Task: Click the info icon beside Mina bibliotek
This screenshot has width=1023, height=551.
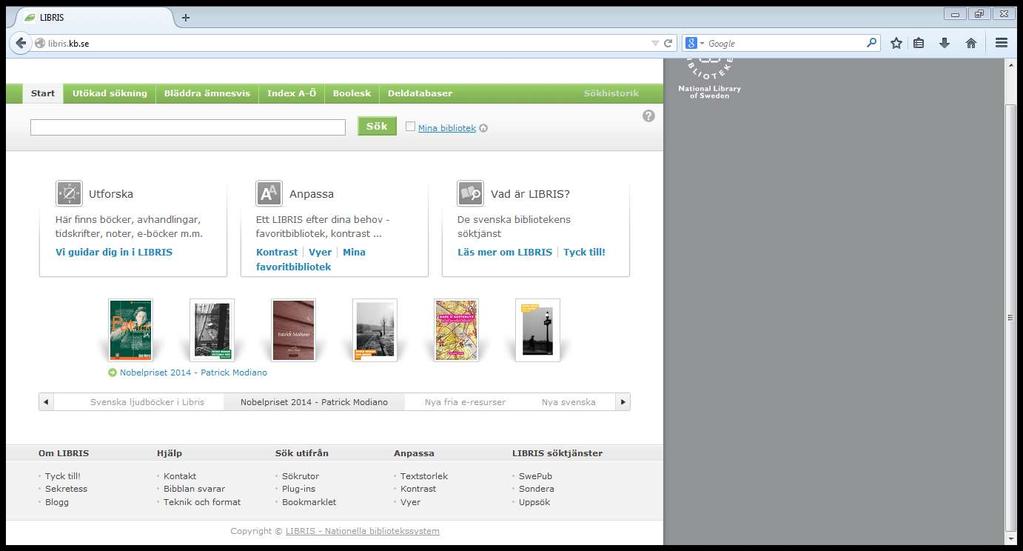Action: point(483,128)
